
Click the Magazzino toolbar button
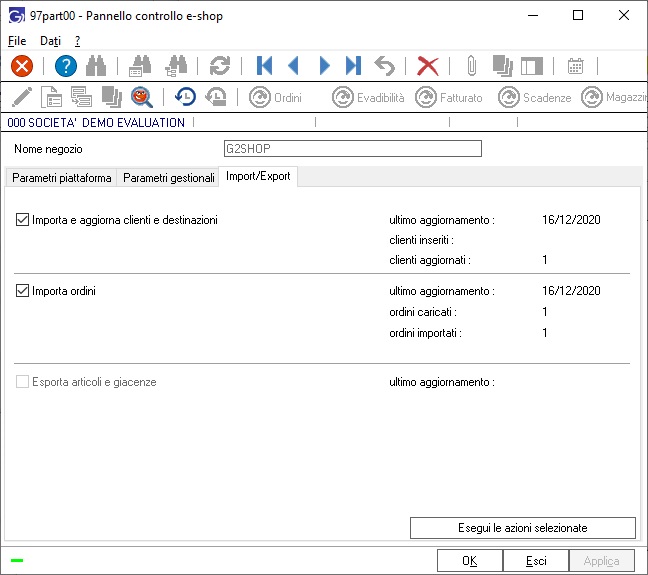click(x=614, y=98)
